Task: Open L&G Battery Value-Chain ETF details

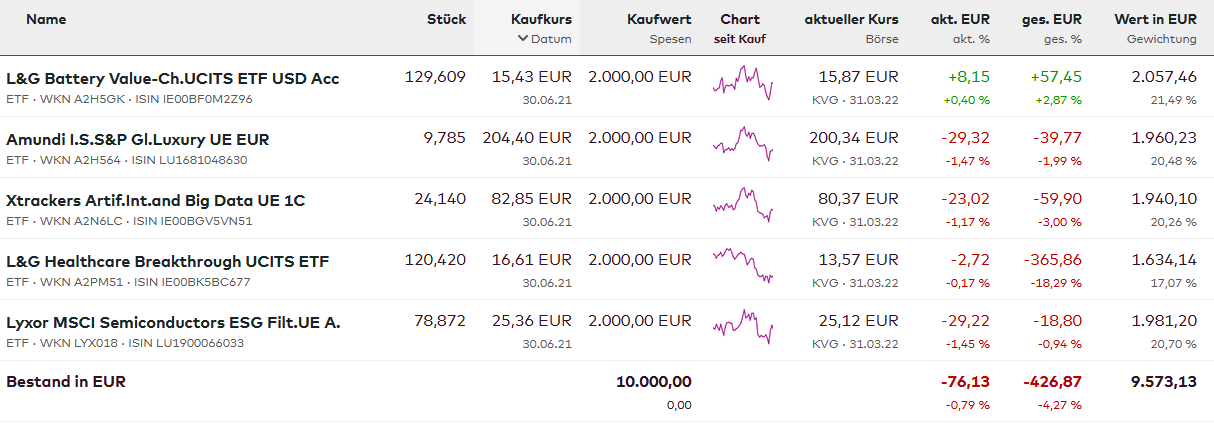Action: [x=172, y=78]
